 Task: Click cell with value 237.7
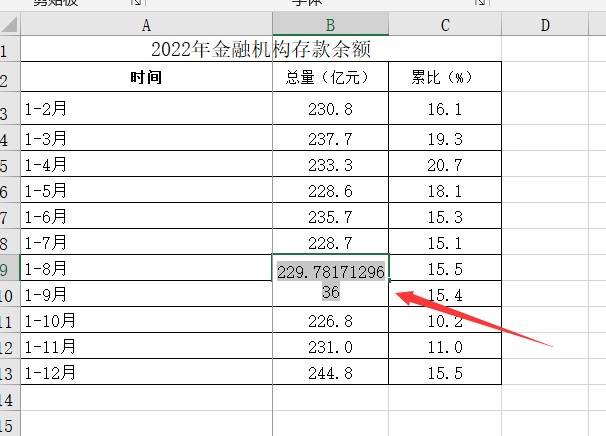[330, 138]
